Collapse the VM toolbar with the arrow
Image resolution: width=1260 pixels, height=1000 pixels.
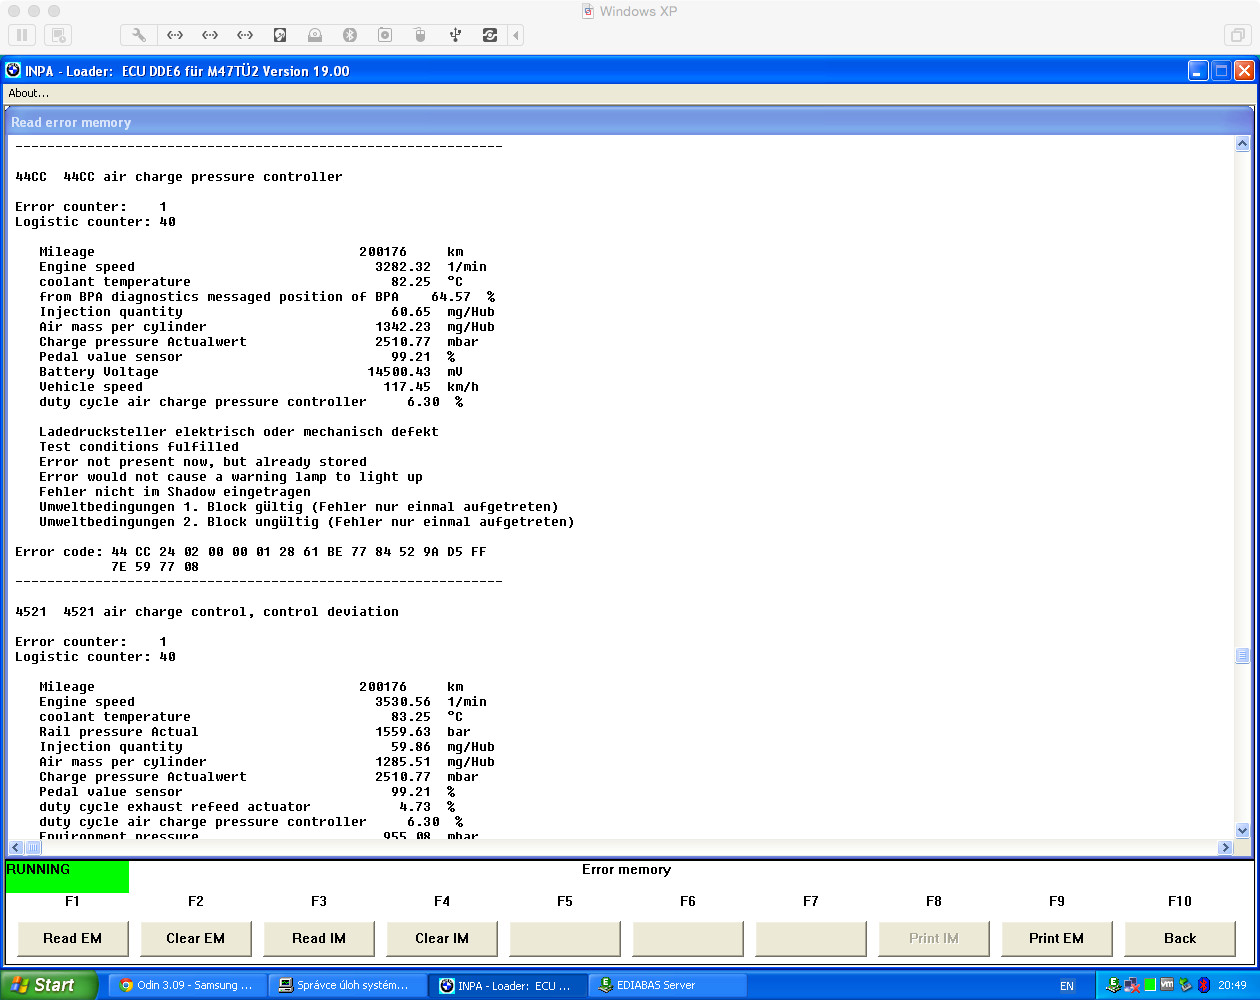(516, 35)
